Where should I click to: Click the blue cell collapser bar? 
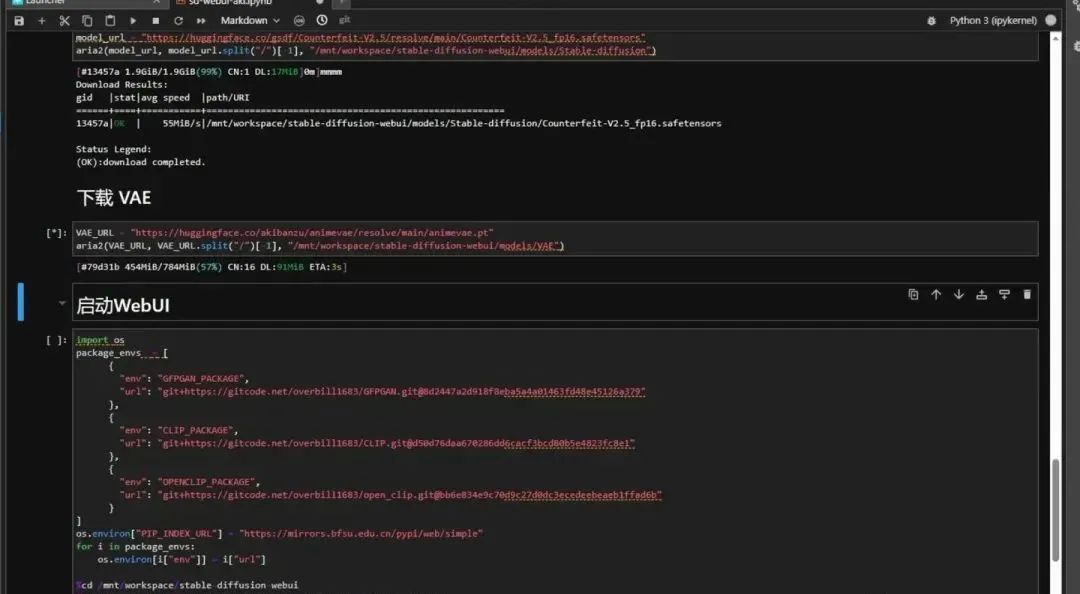tap(21, 302)
